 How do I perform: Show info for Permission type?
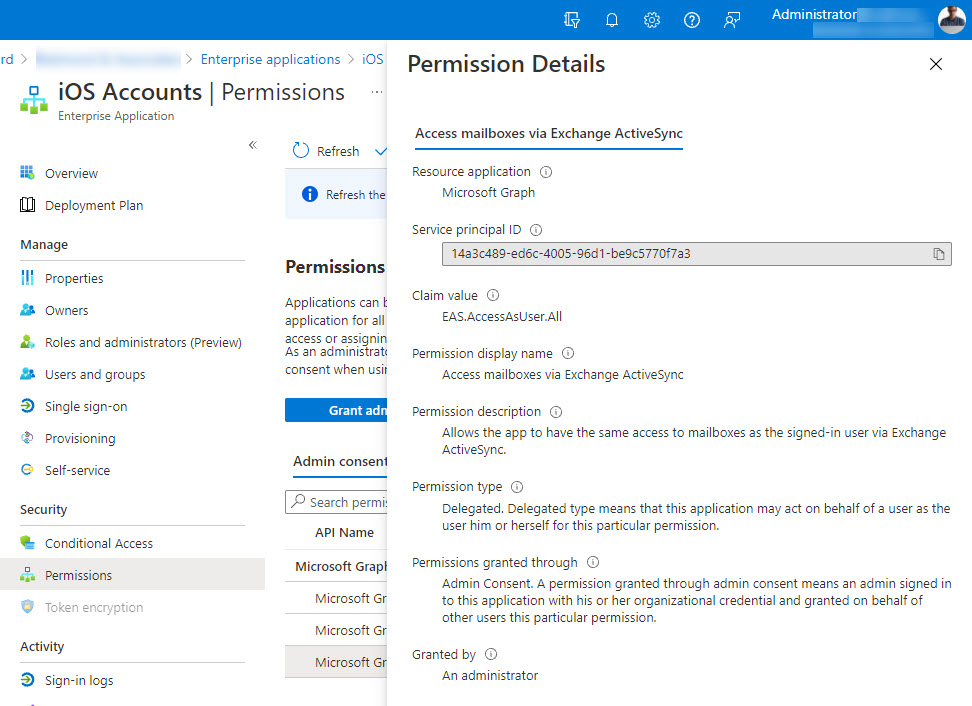517,487
